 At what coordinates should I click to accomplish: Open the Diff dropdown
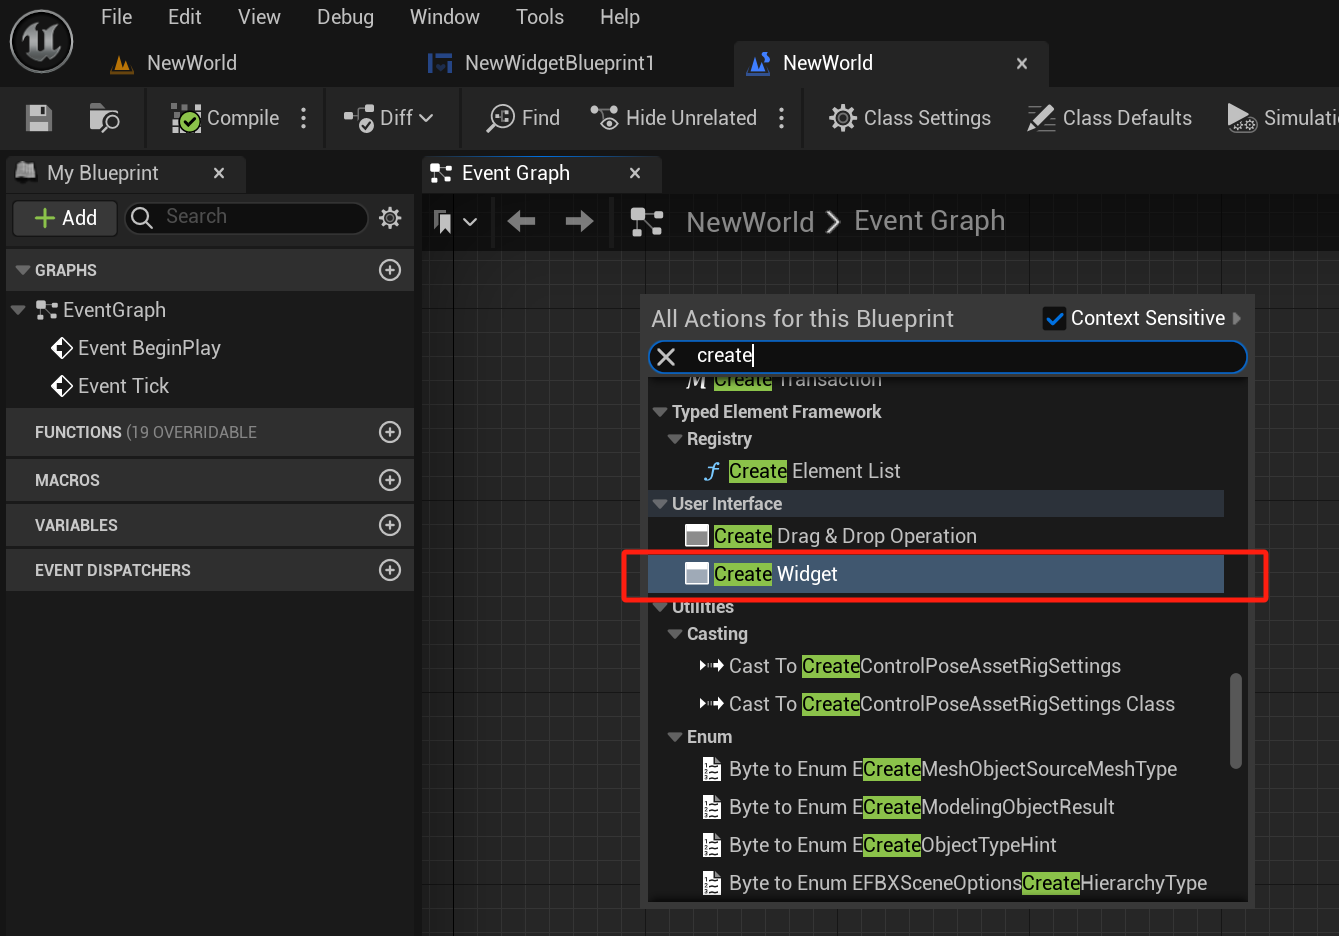coord(389,118)
